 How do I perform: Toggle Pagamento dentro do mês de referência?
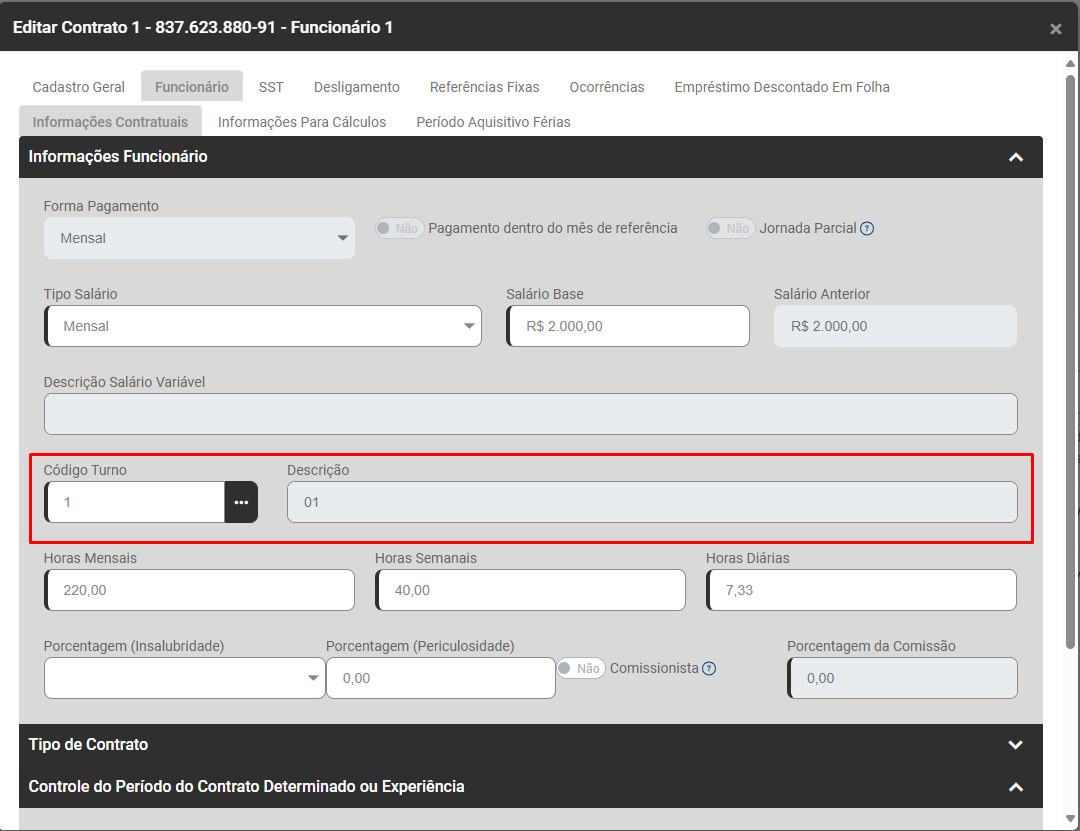400,228
